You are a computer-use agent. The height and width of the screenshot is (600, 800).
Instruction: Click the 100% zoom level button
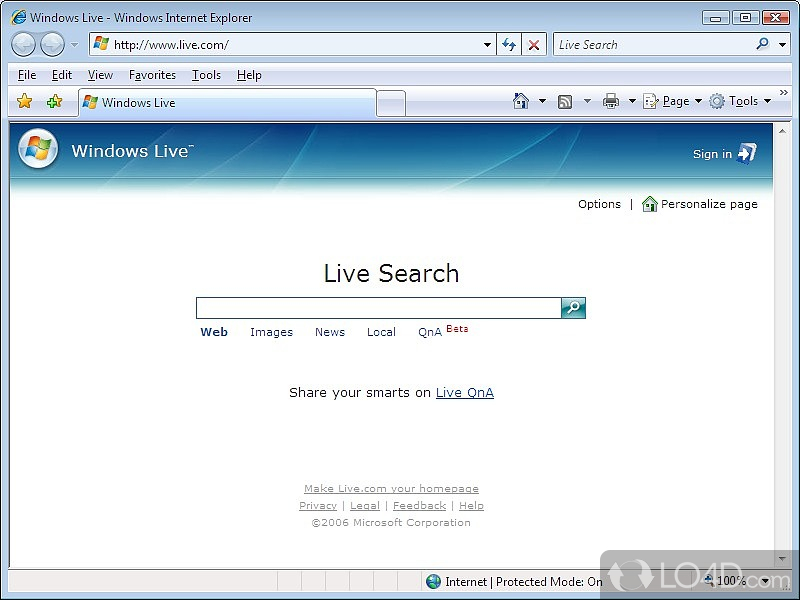point(726,581)
